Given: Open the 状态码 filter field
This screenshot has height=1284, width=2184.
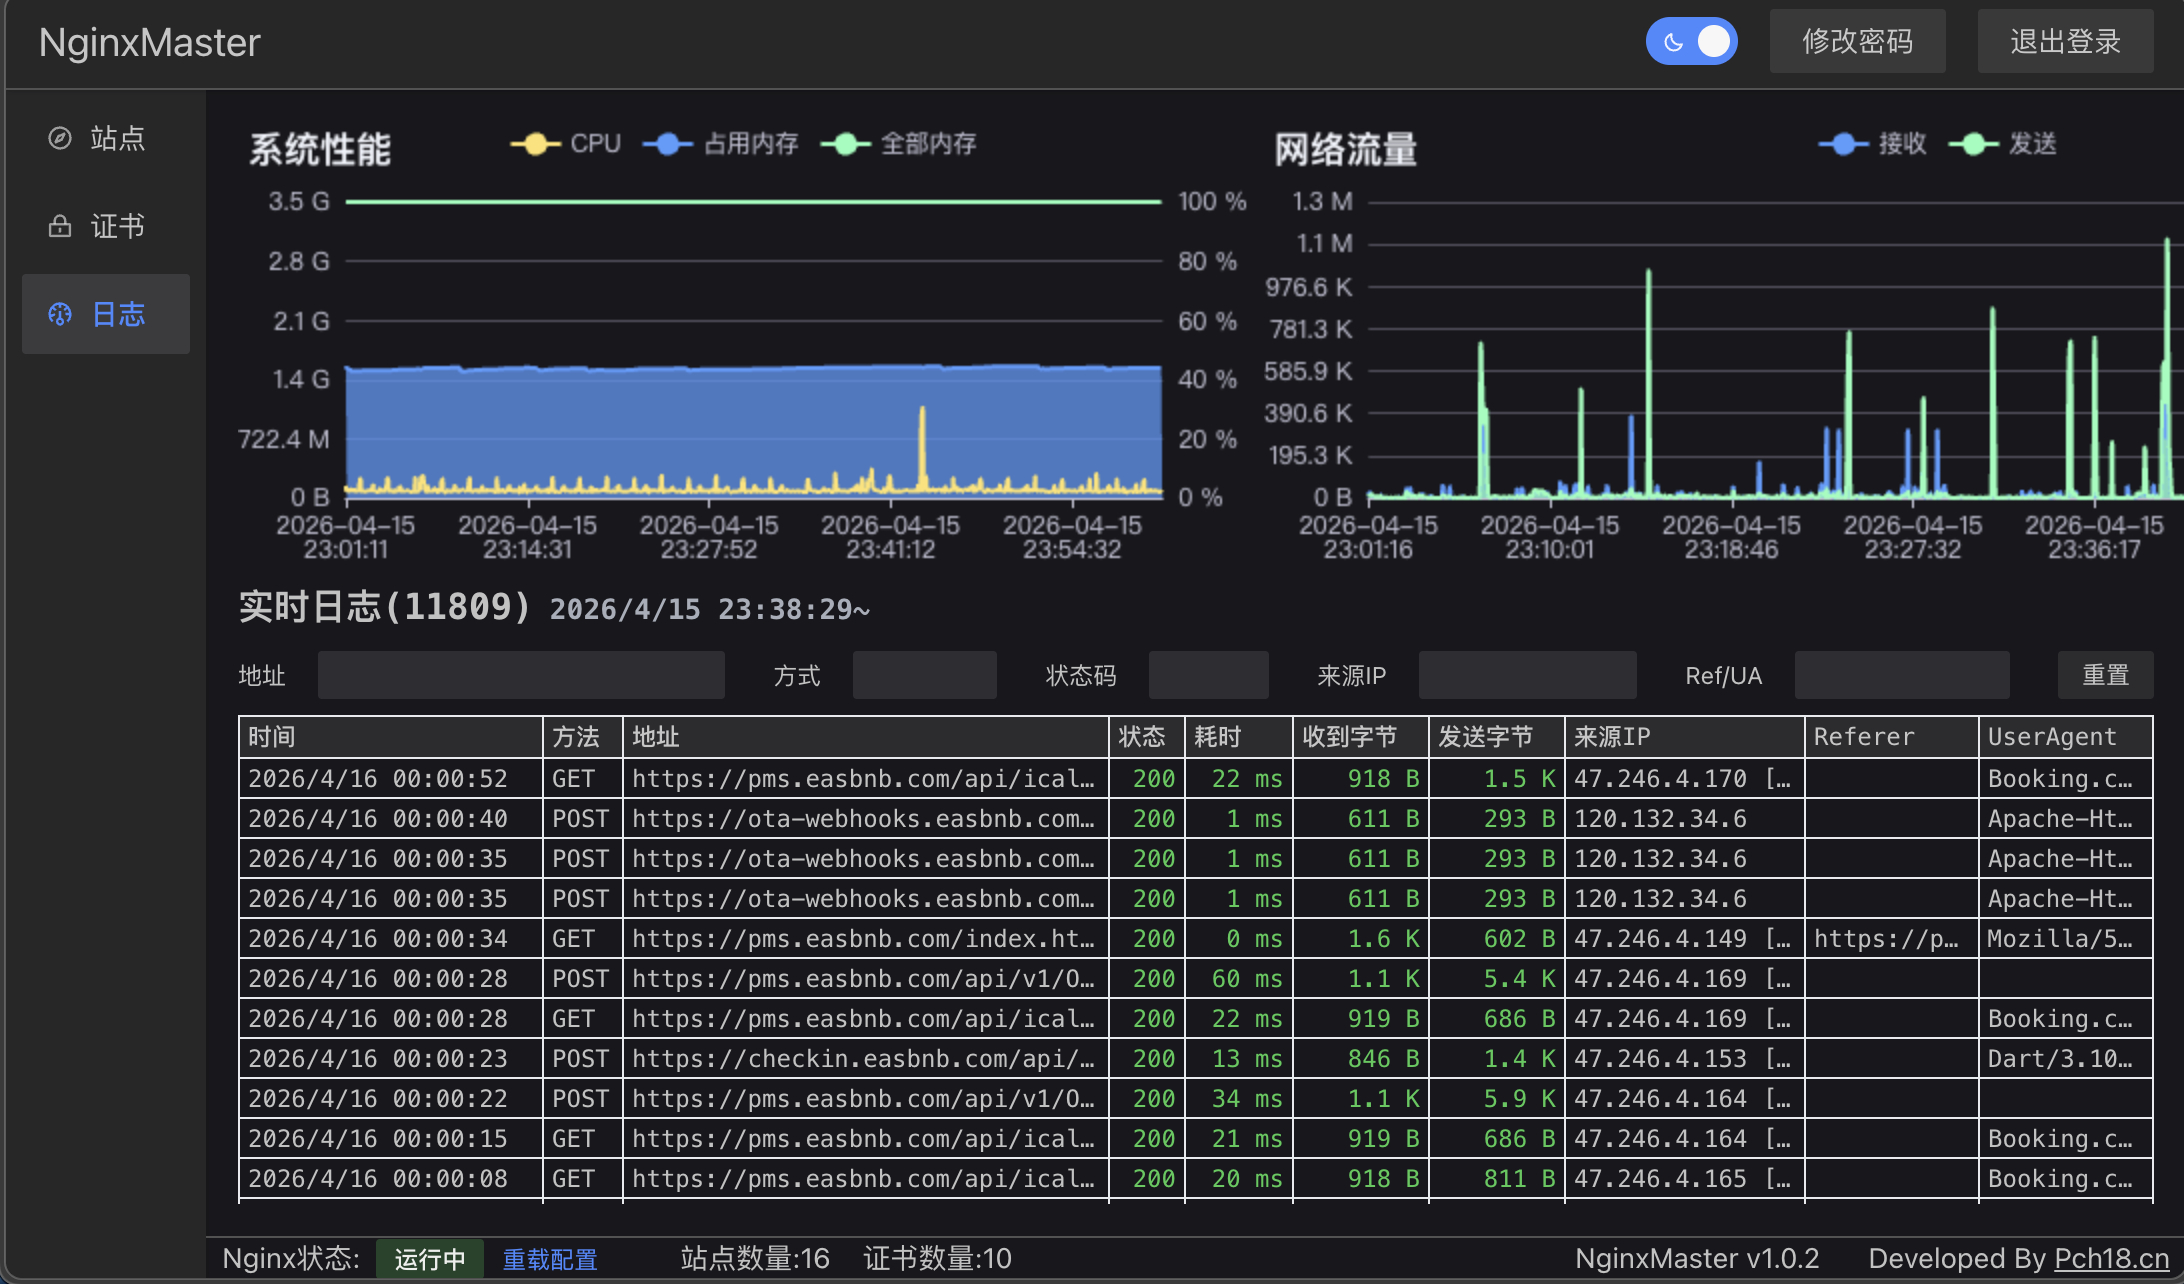Looking at the screenshot, I should click(x=1208, y=676).
